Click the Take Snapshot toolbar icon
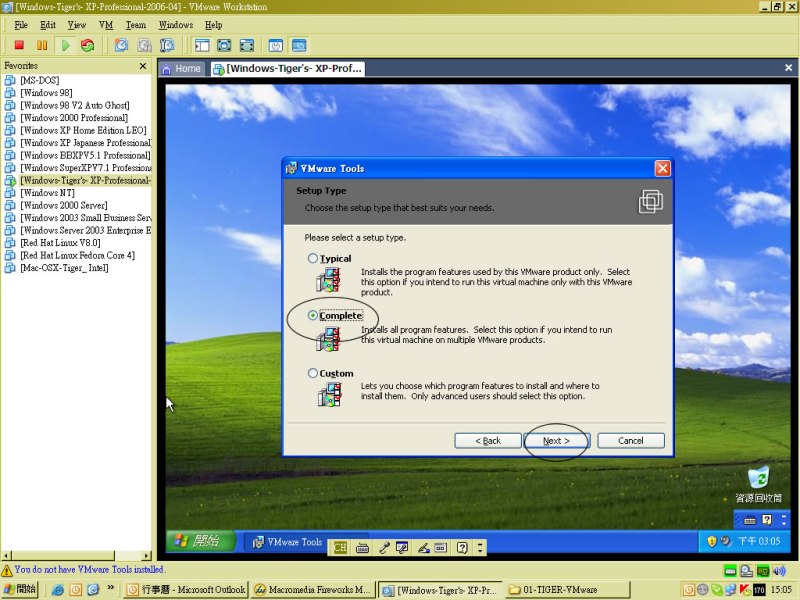 (121, 45)
